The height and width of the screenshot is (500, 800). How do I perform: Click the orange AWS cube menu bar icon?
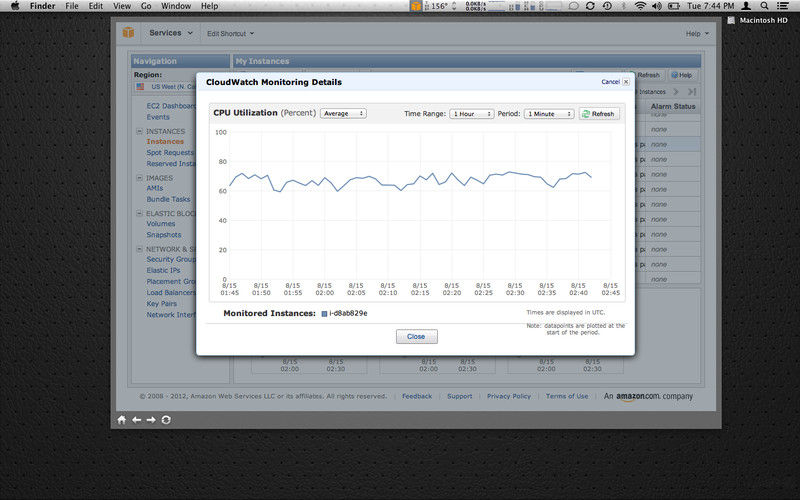point(416,6)
